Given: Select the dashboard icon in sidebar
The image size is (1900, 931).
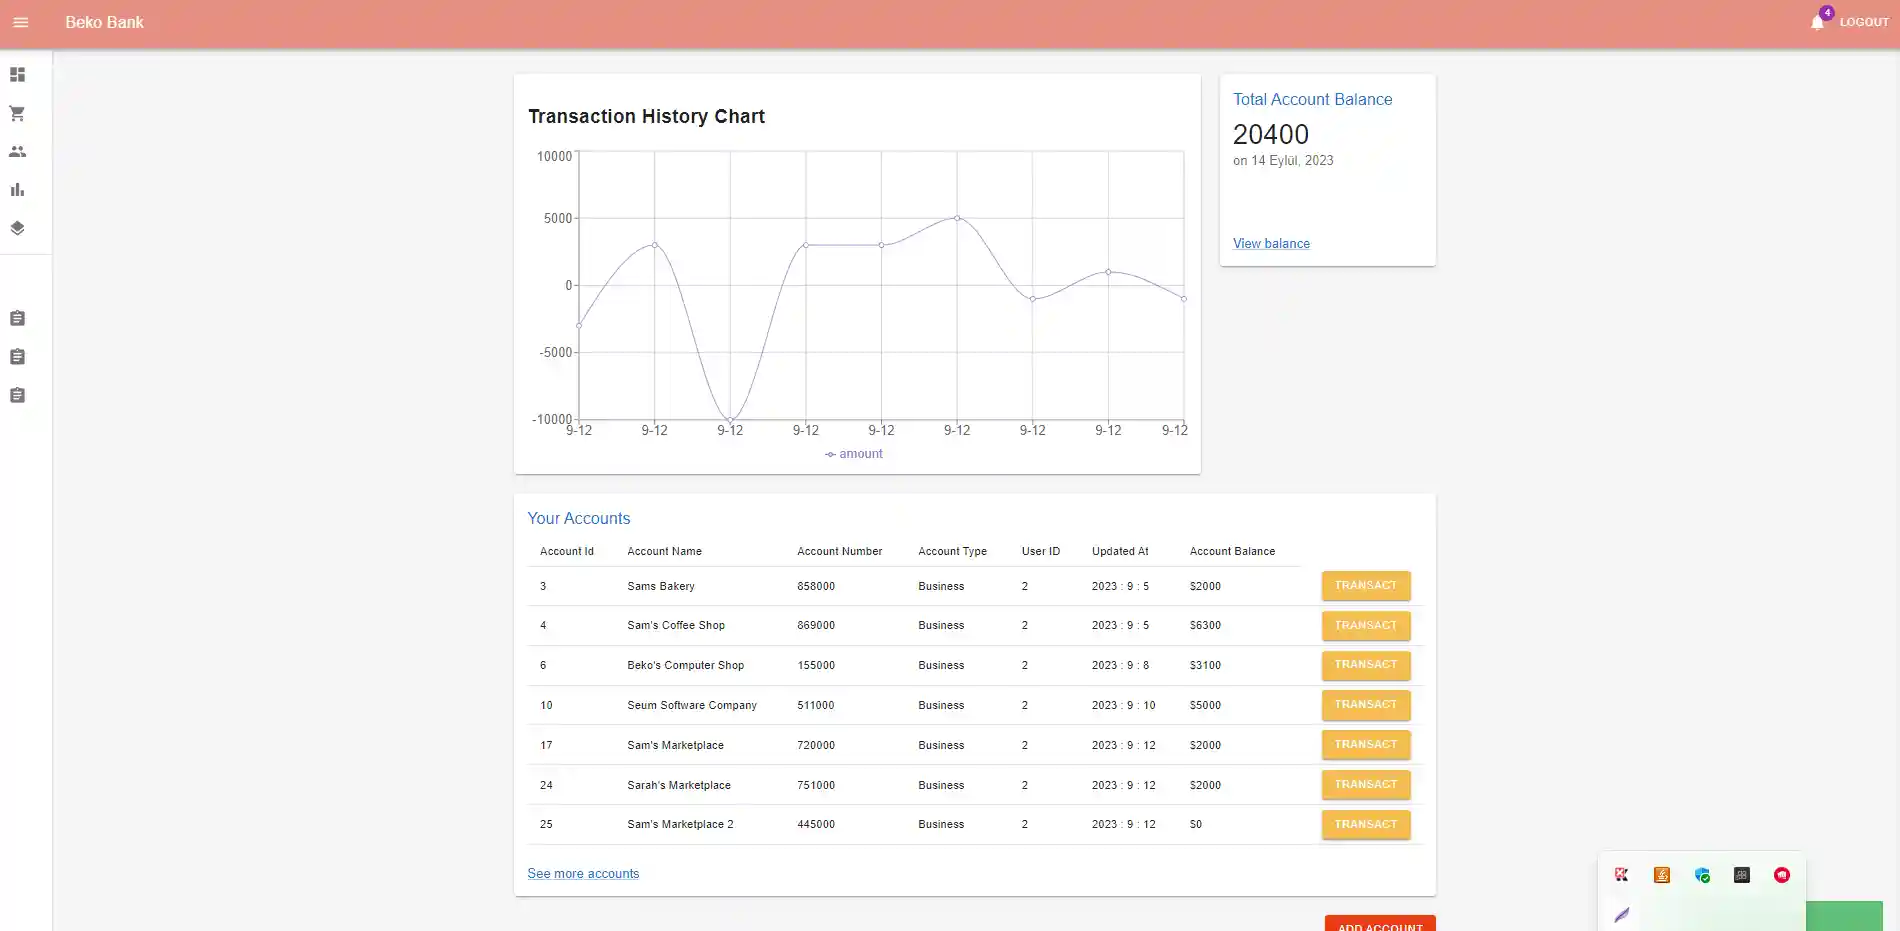Looking at the screenshot, I should (x=17, y=75).
